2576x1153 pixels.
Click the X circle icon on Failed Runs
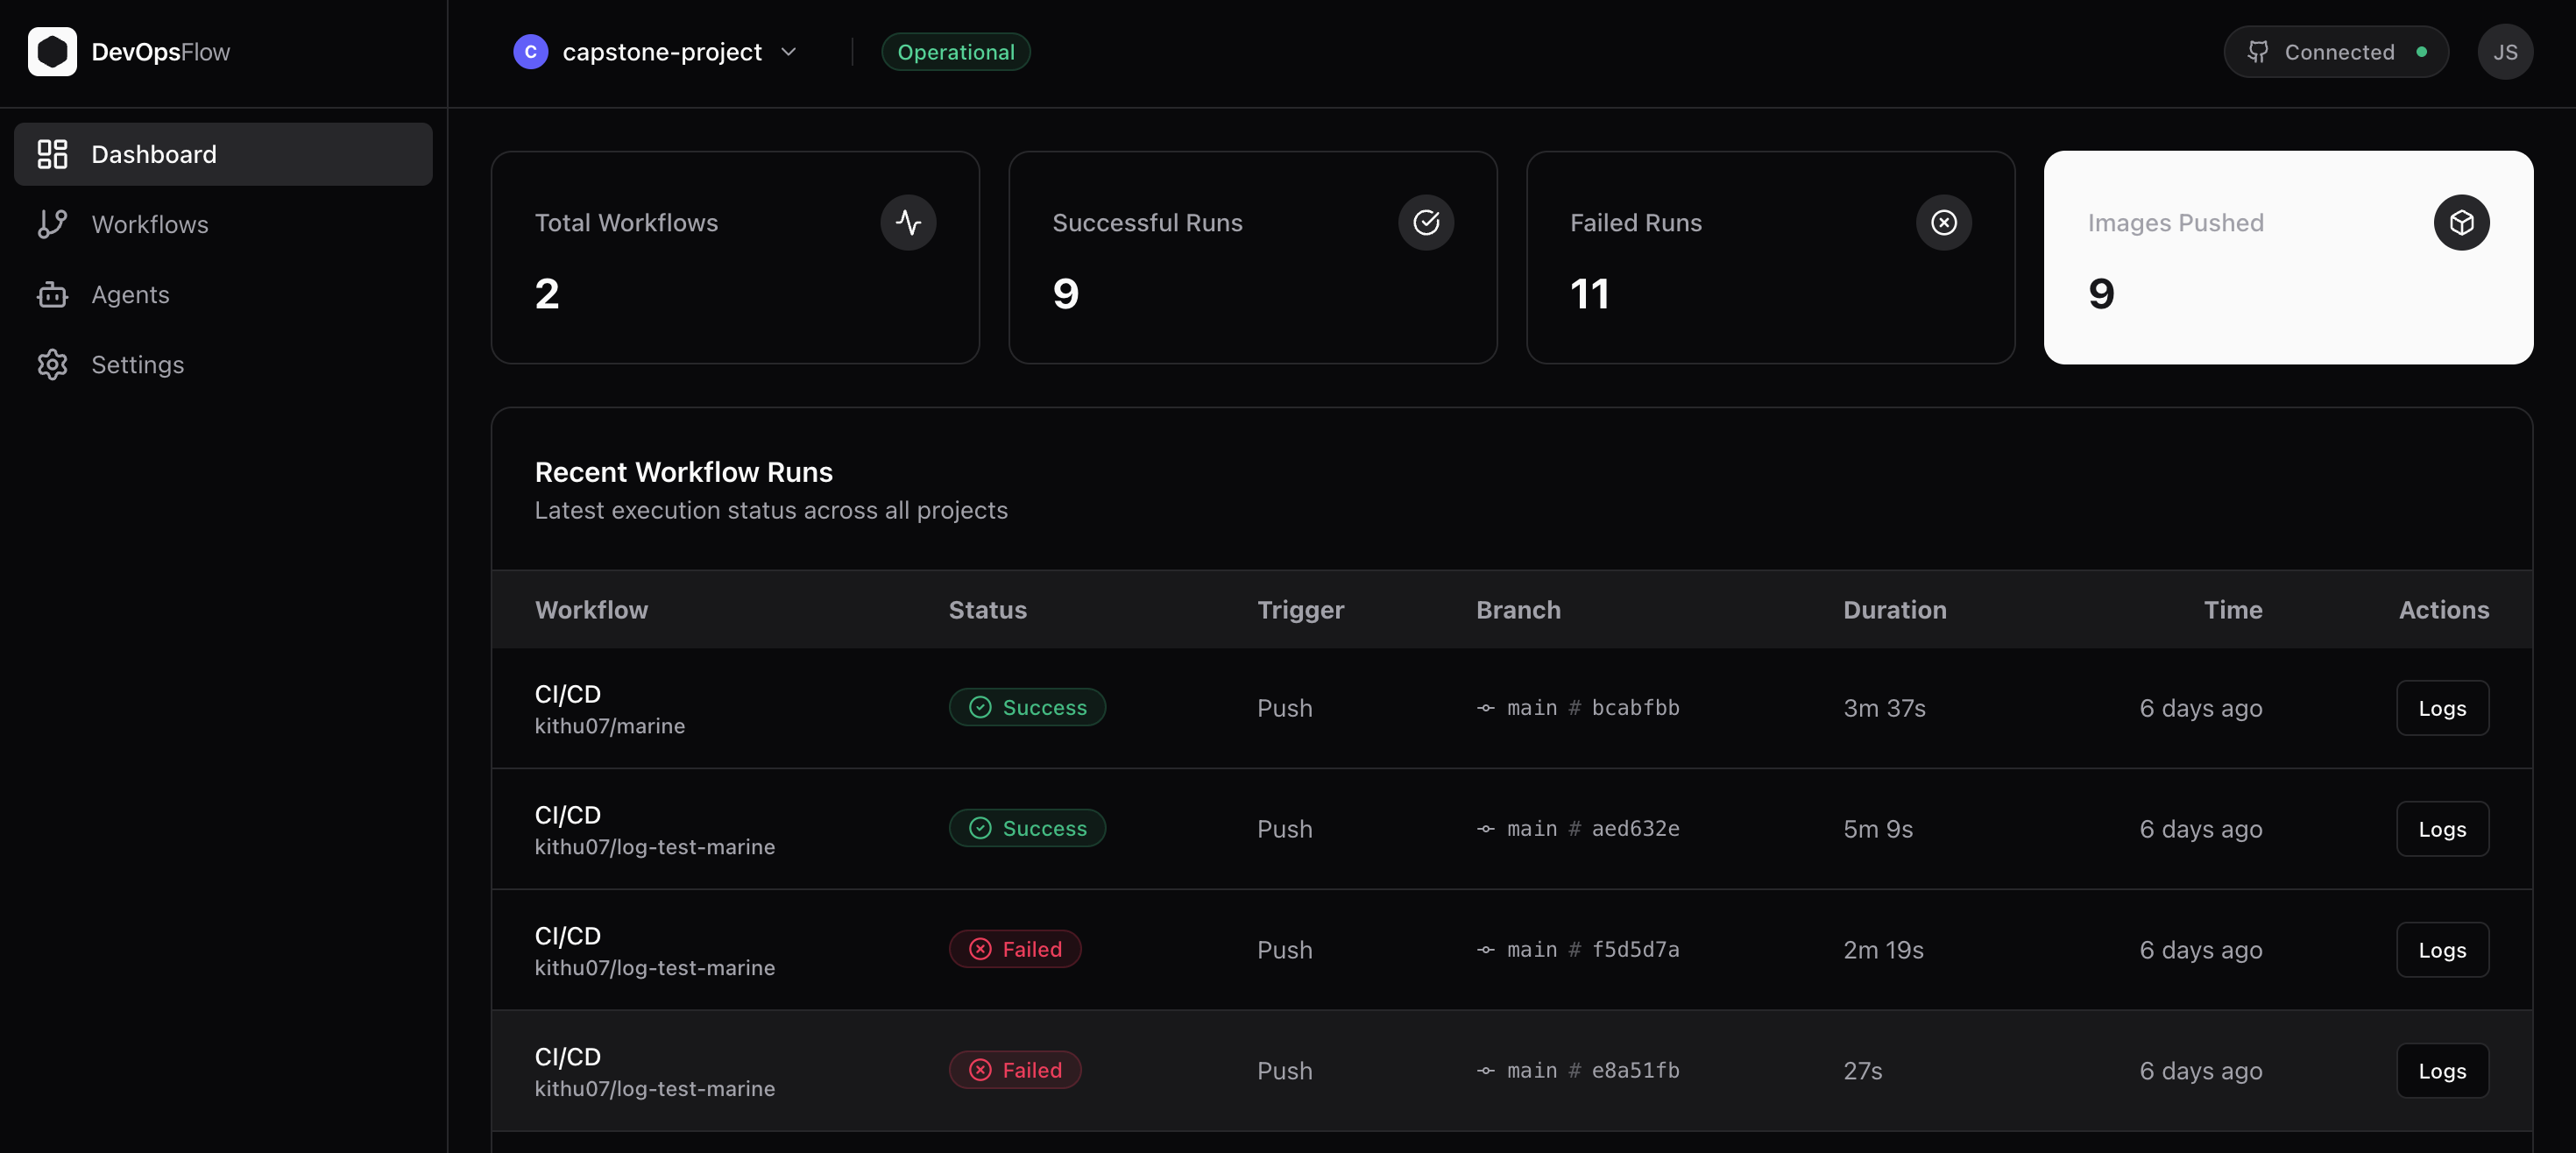click(1943, 222)
